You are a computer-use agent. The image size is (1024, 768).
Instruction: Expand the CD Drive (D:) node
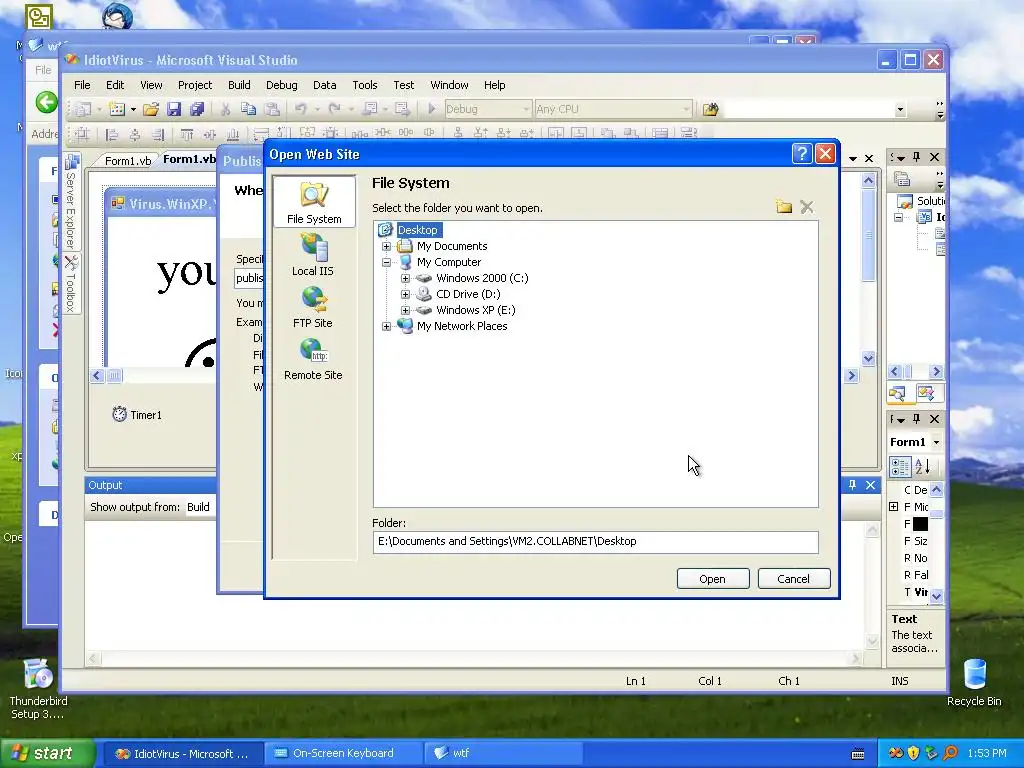(x=406, y=294)
